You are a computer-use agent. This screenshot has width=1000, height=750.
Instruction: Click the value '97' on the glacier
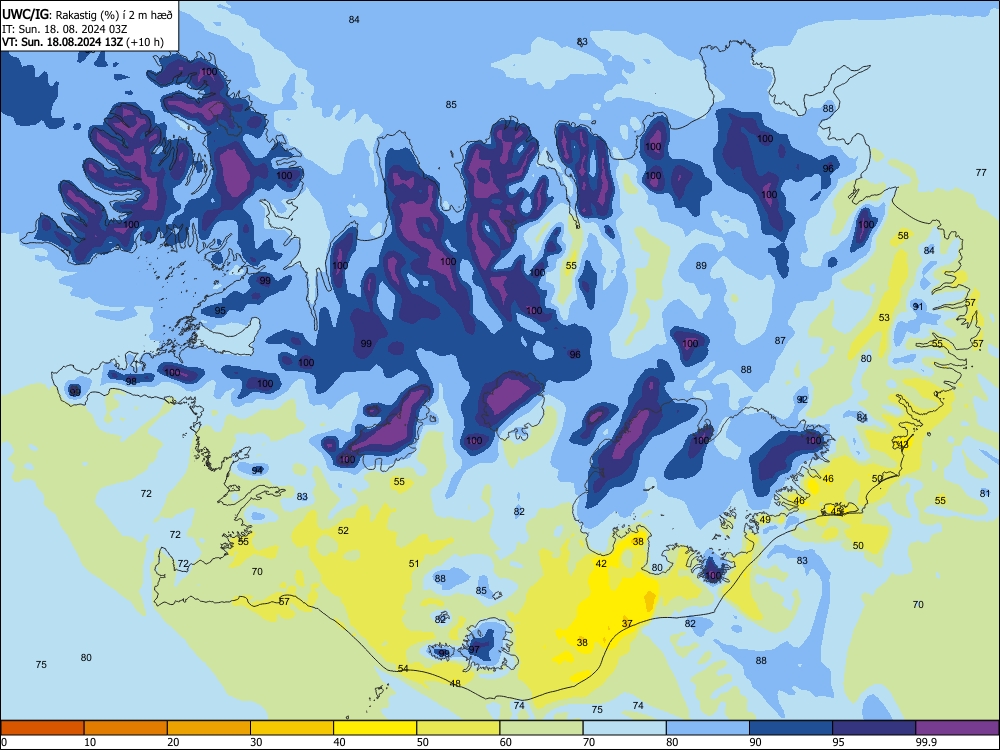474,650
